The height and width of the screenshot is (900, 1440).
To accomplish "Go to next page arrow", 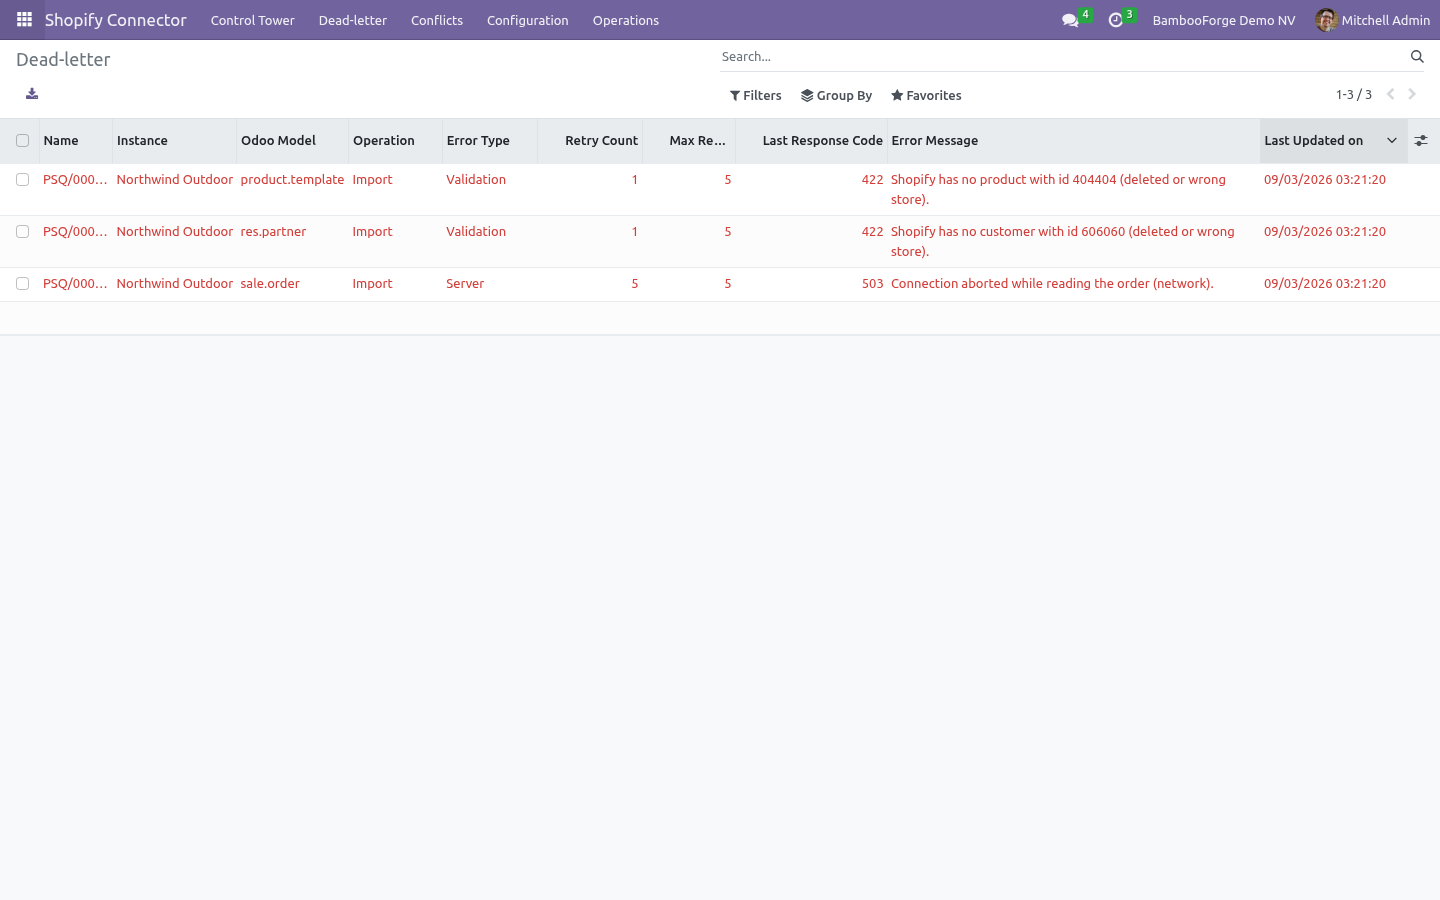I will click(x=1412, y=94).
